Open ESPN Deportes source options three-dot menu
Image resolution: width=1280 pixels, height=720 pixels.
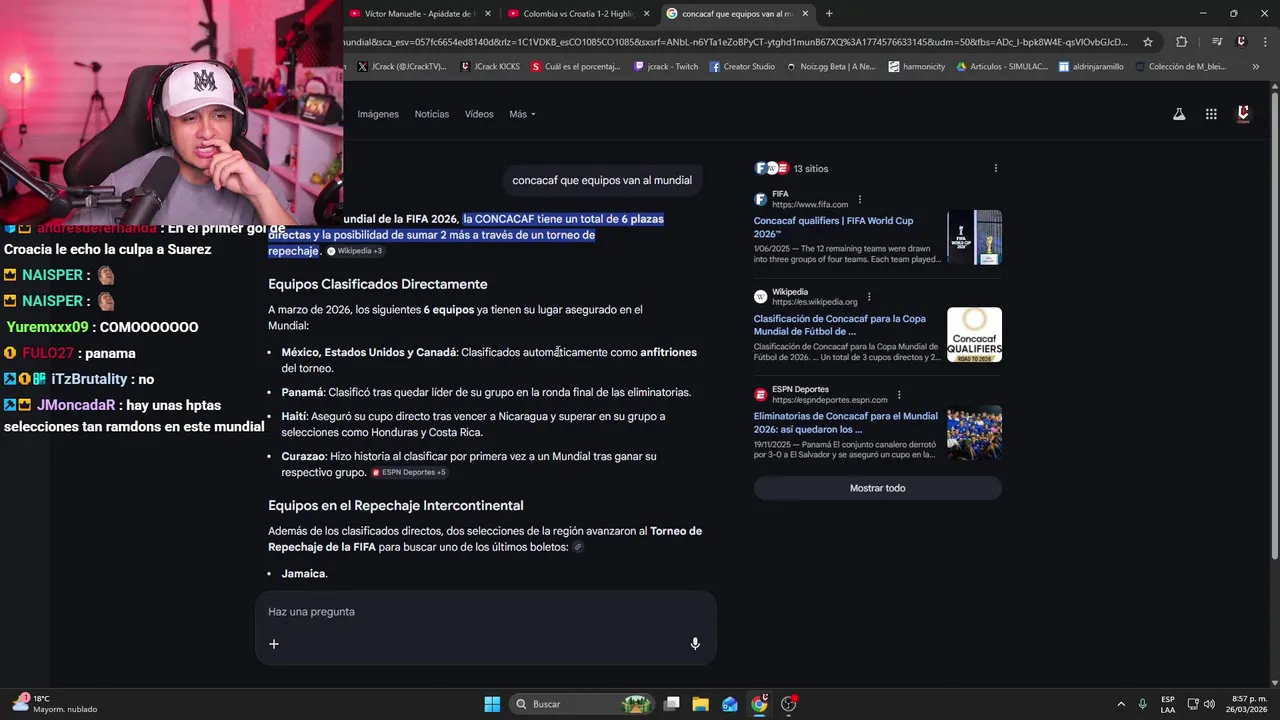pos(899,395)
